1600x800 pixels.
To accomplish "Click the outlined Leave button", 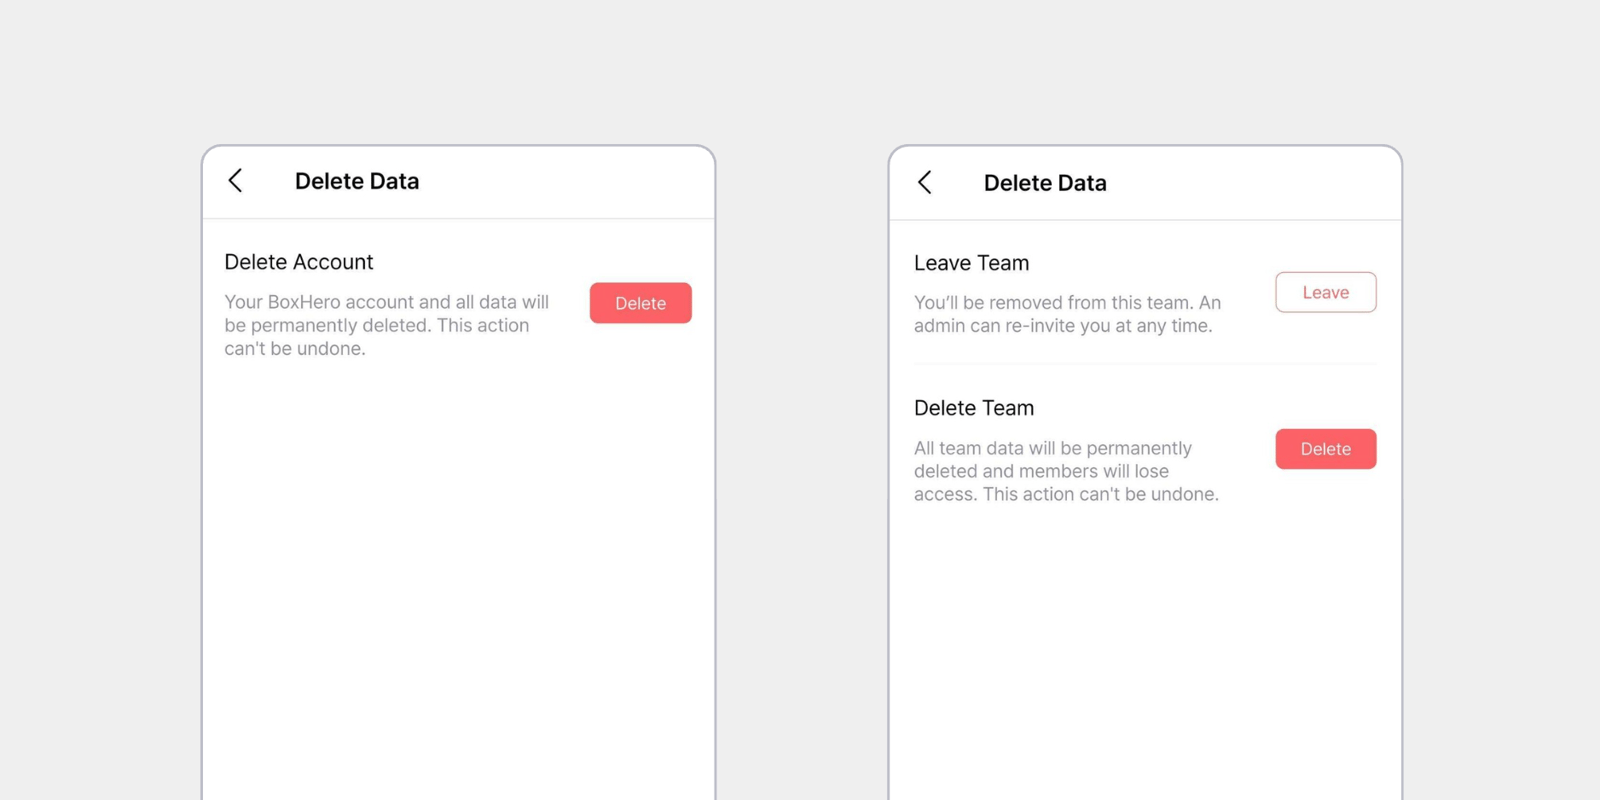I will coord(1326,292).
